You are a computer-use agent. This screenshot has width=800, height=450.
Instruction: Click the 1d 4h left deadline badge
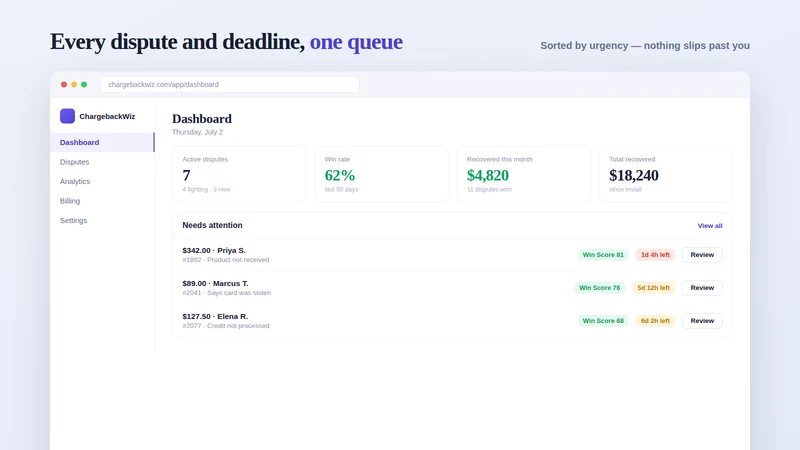pos(655,255)
